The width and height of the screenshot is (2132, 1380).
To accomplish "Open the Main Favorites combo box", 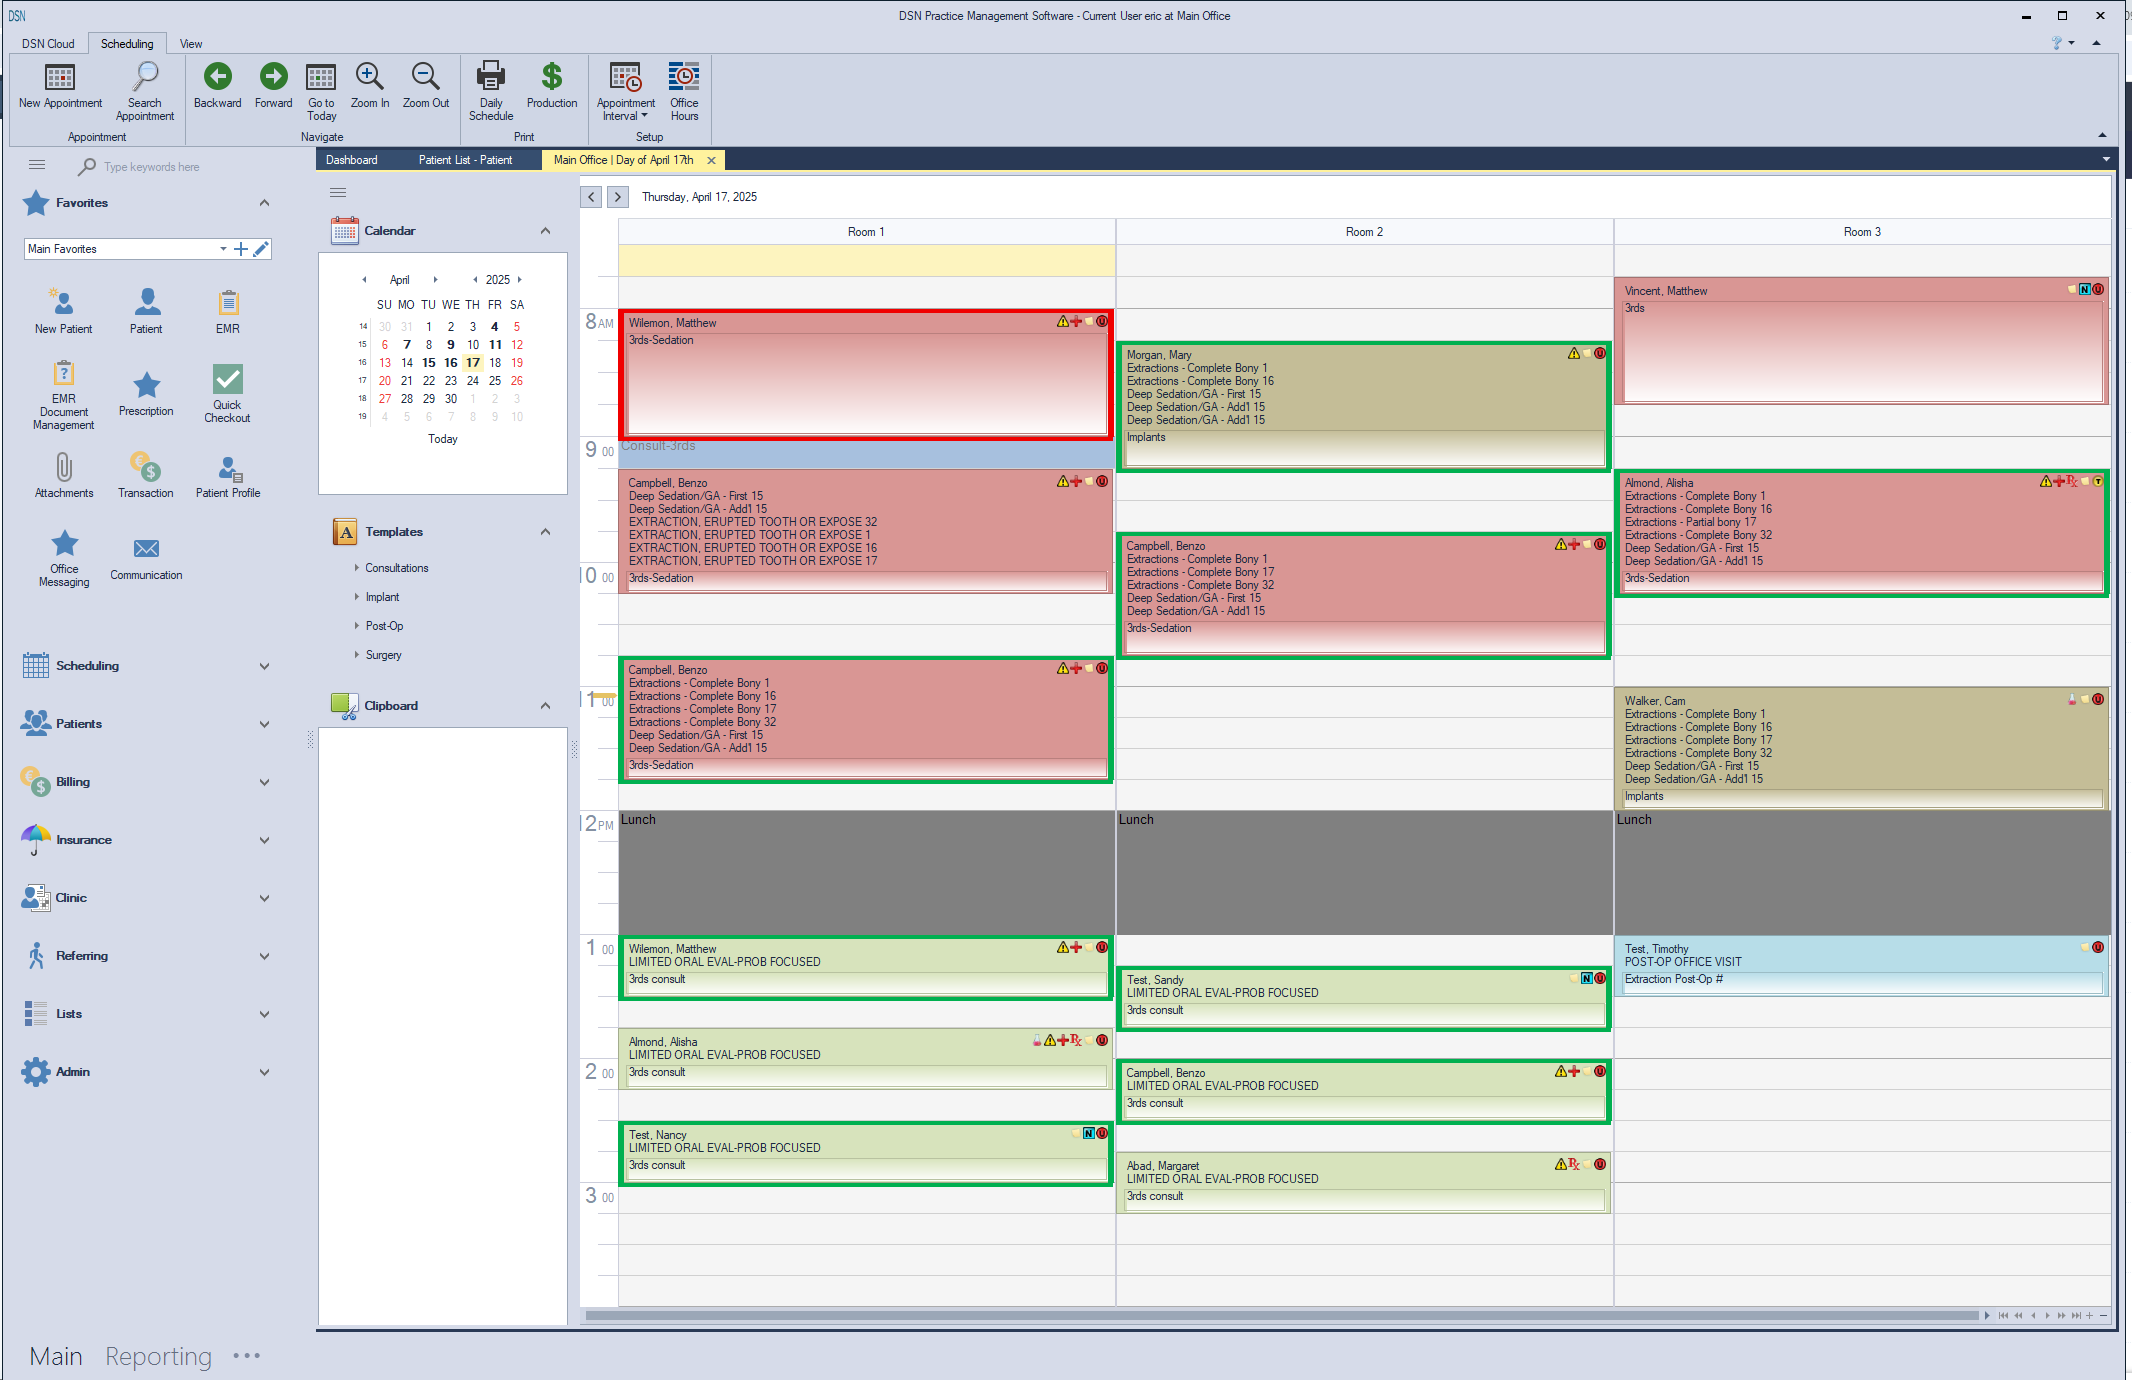I will (x=222, y=249).
